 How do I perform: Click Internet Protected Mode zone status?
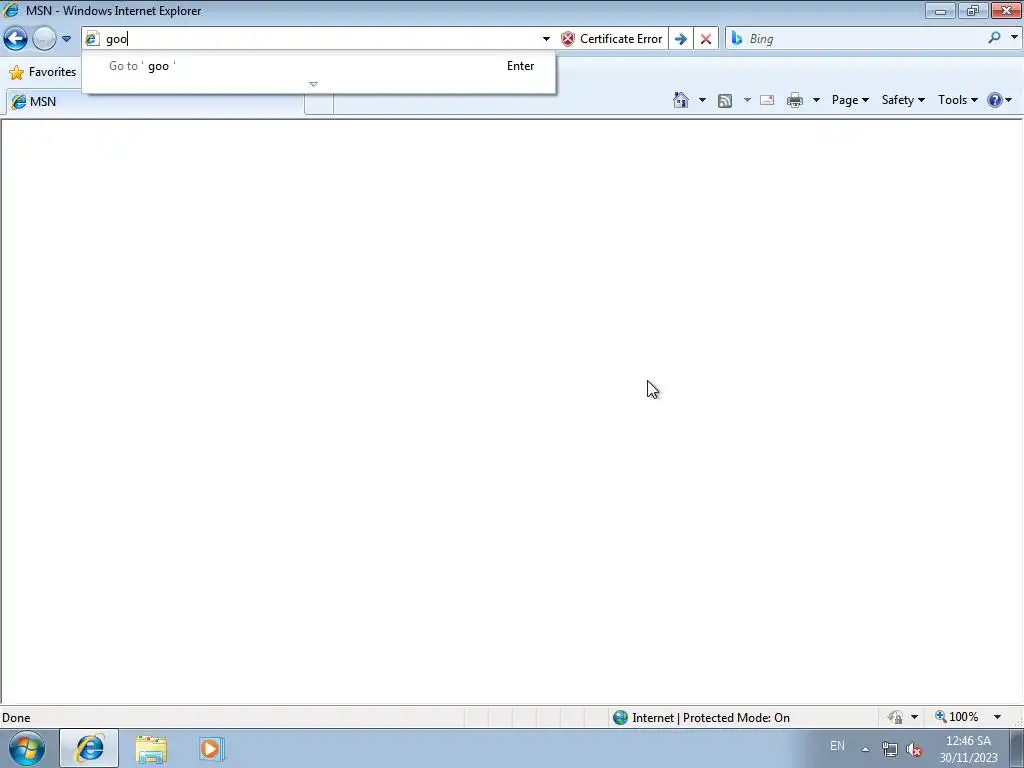711,718
